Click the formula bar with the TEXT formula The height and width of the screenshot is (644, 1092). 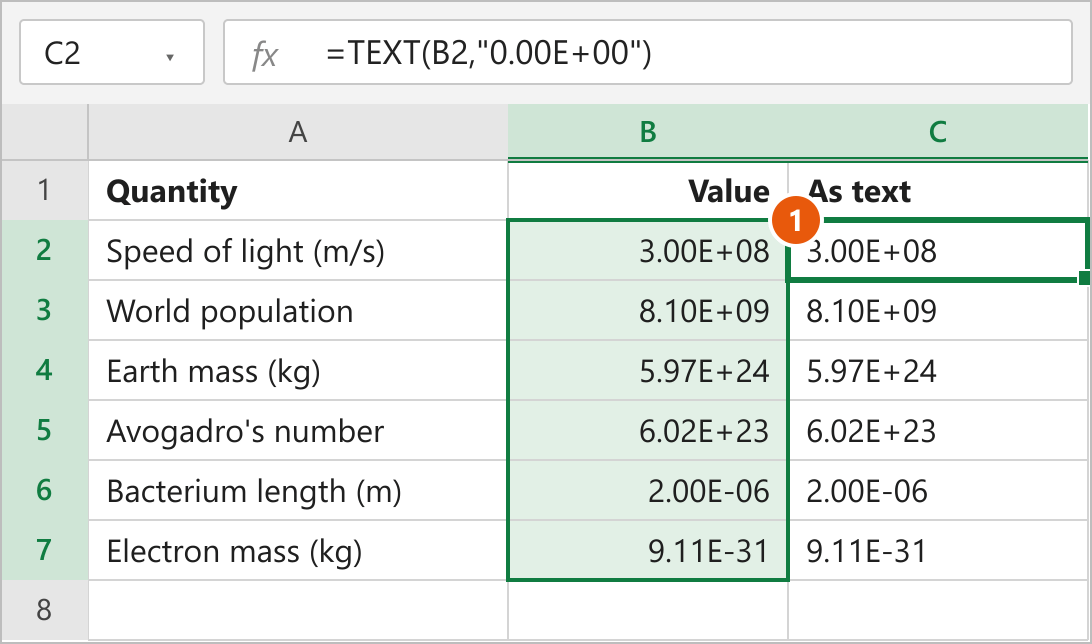[x=648, y=52]
